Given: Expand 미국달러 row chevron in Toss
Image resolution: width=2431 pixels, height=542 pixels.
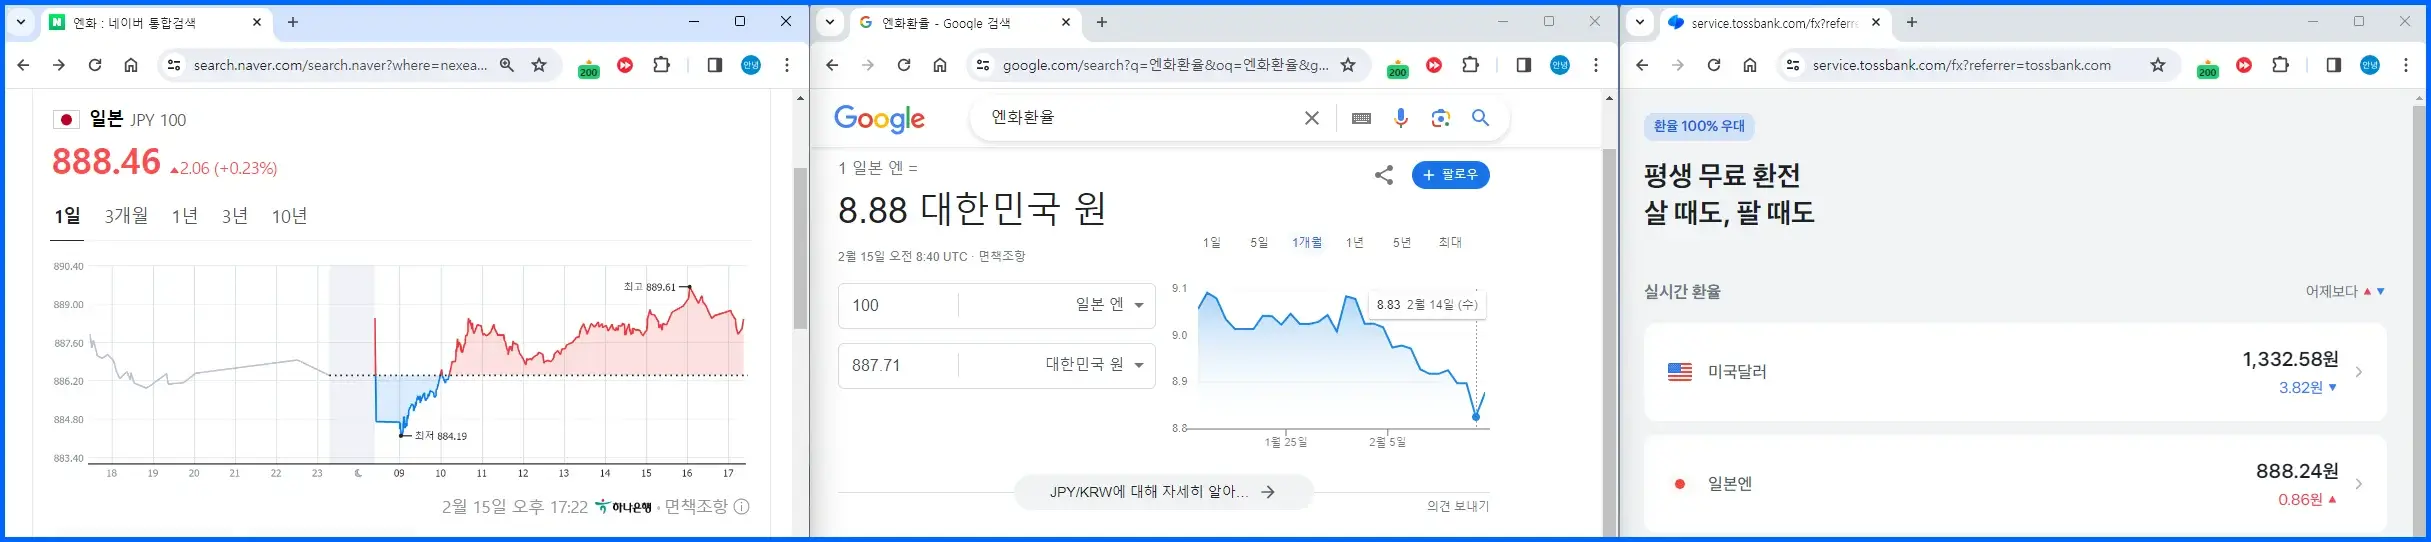Looking at the screenshot, I should point(2359,372).
